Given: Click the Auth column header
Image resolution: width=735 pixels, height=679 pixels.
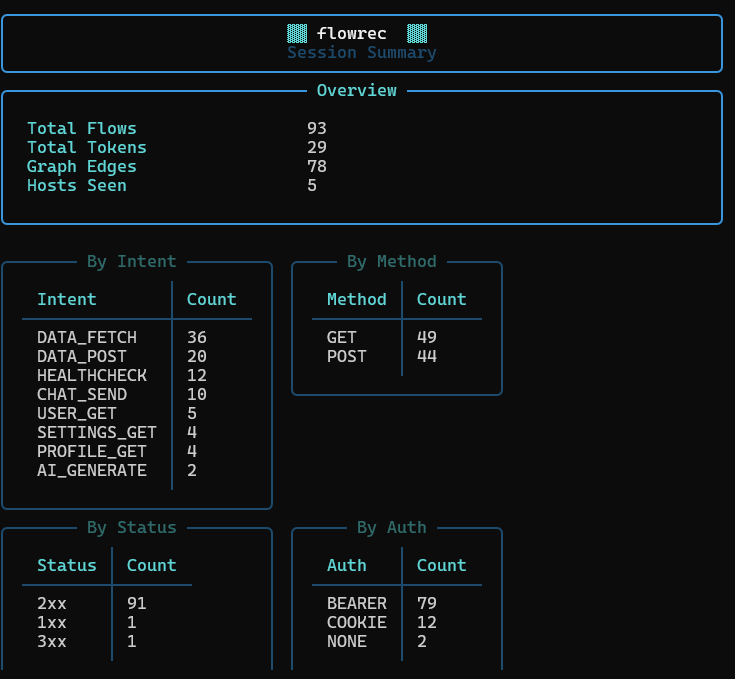Looking at the screenshot, I should pyautogui.click(x=347, y=566).
